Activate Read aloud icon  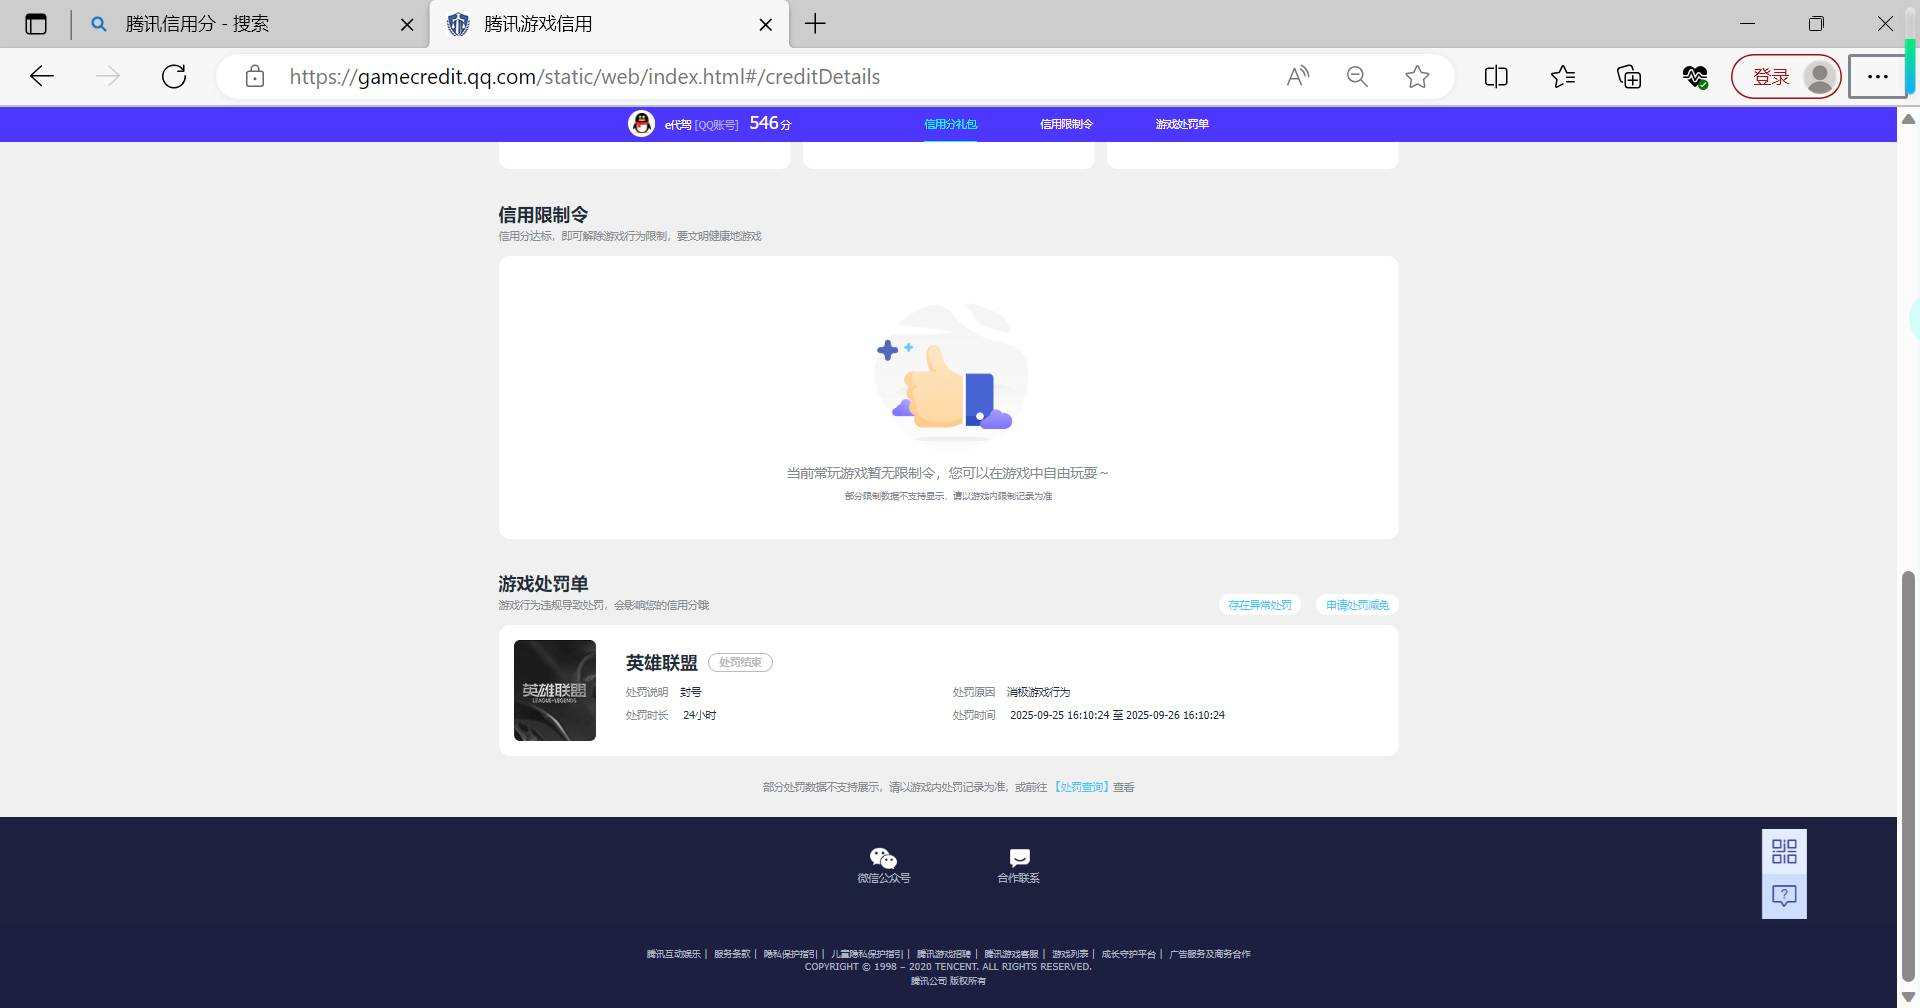tap(1298, 76)
